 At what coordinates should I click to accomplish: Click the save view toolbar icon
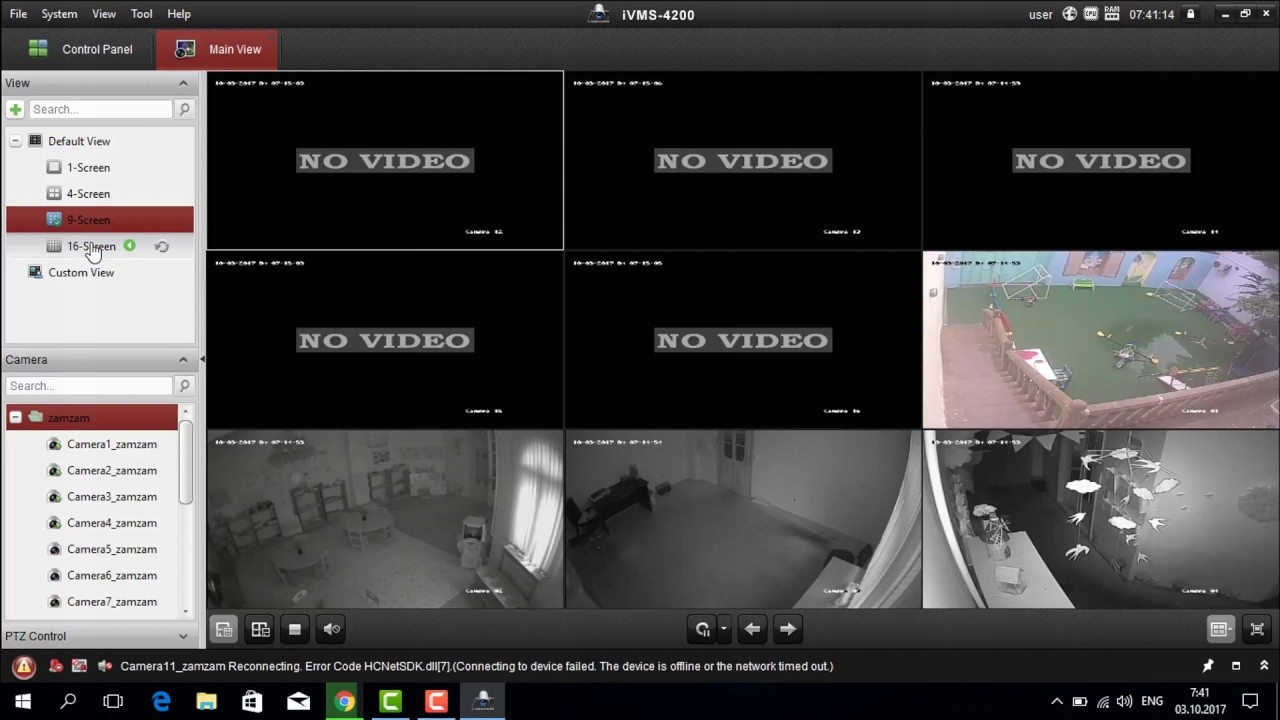(x=224, y=629)
